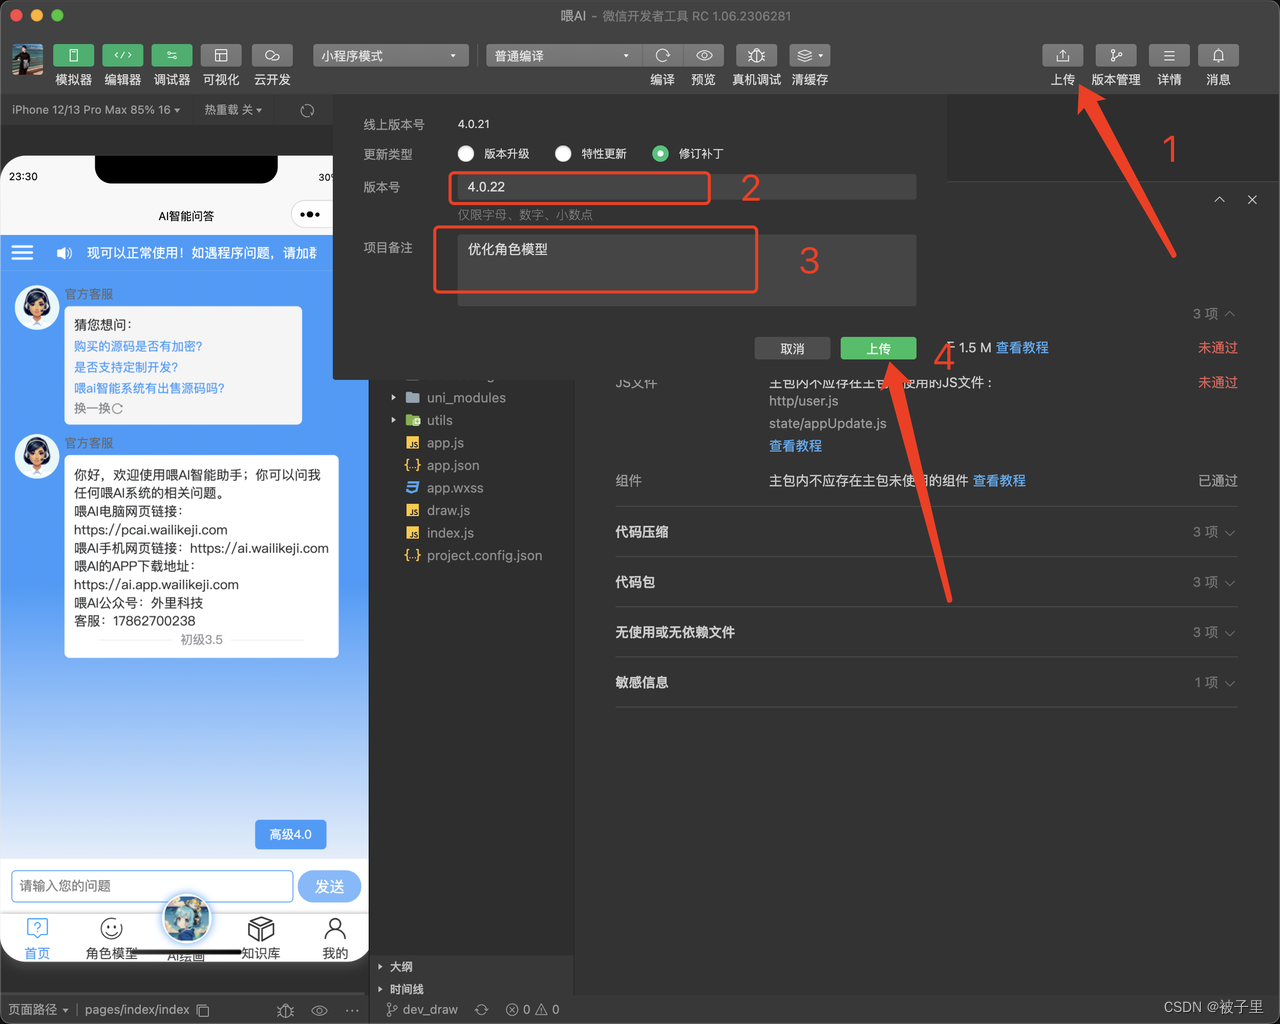Screen dimensions: 1280x1024
Task: Click the upload toolbar icon (上传)
Action: coord(1062,56)
